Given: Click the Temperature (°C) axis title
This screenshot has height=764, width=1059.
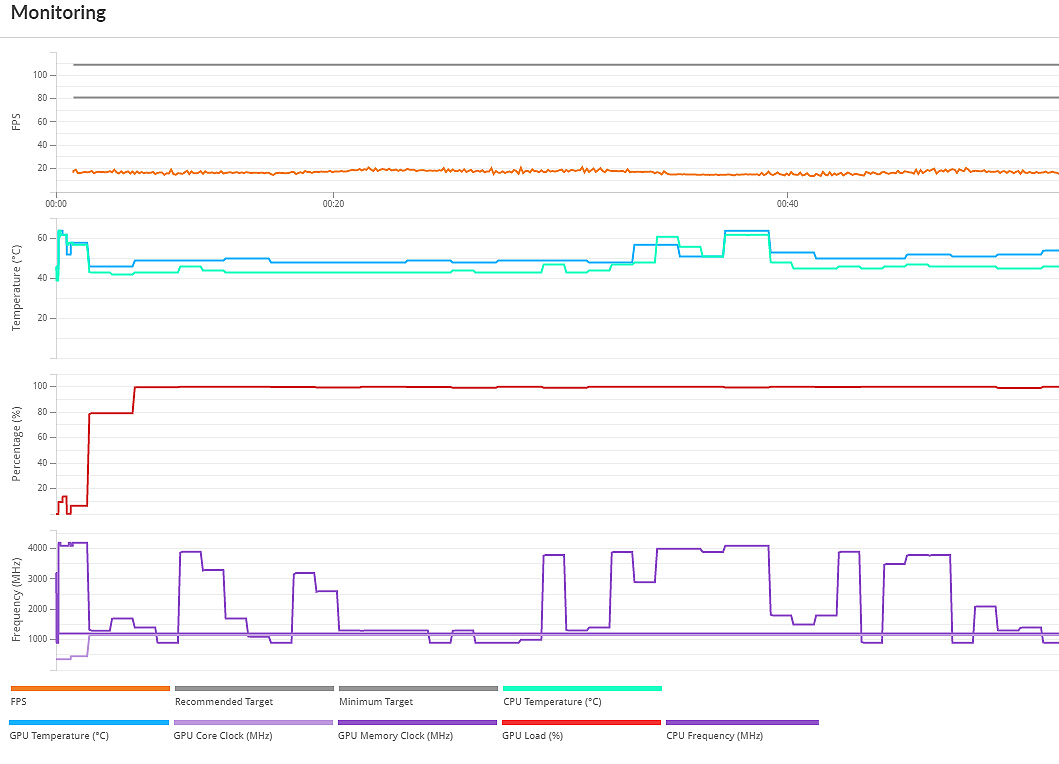Looking at the screenshot, I should click(x=16, y=288).
